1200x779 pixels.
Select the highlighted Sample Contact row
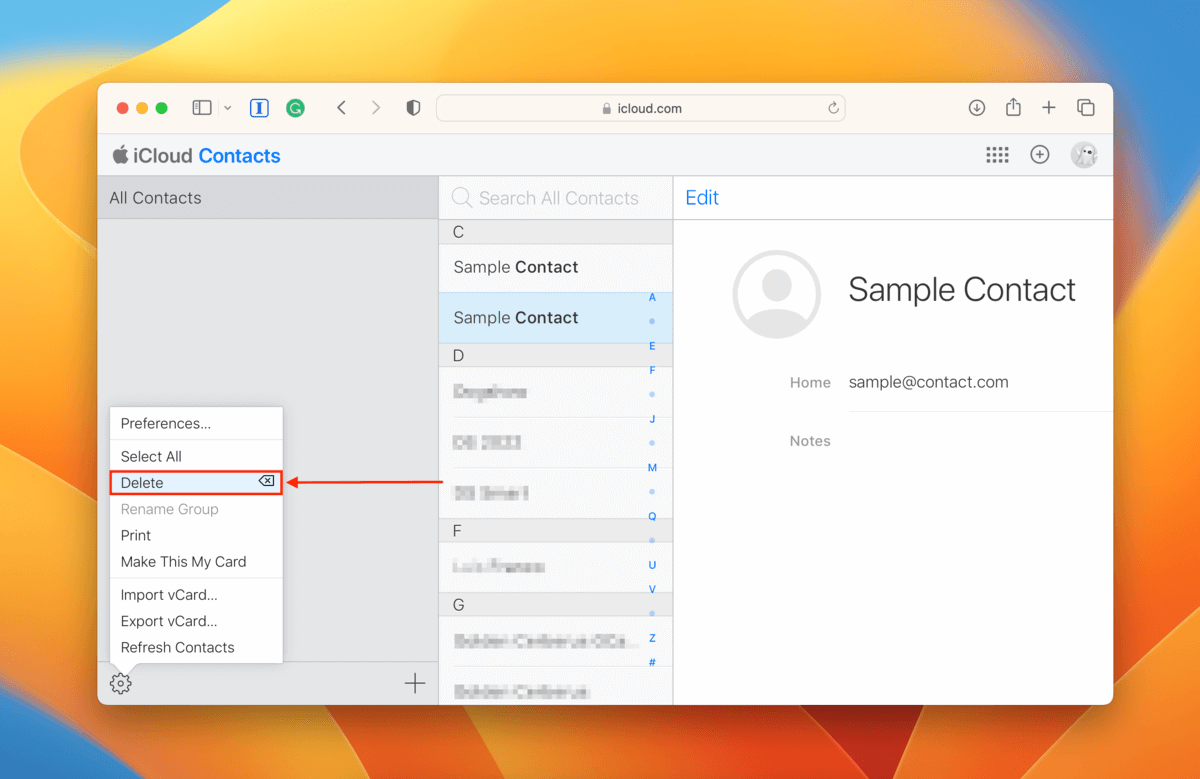click(556, 318)
